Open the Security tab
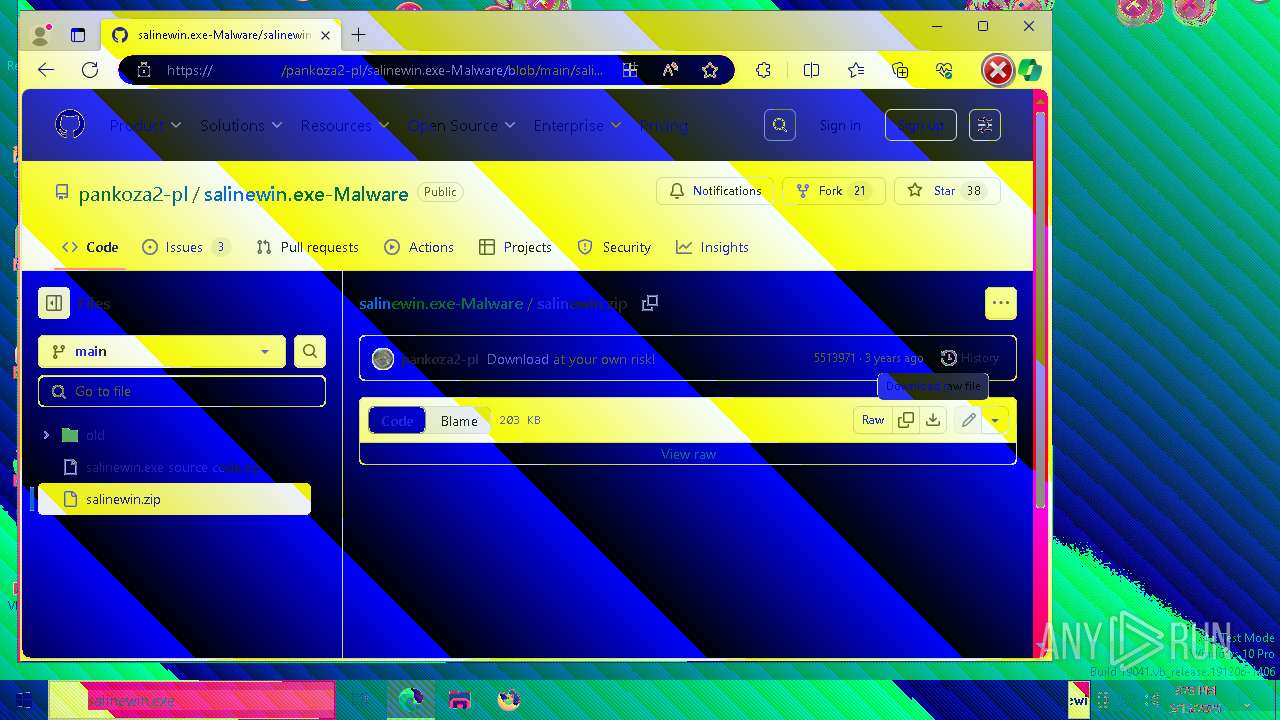The width and height of the screenshot is (1280, 720). 614,247
